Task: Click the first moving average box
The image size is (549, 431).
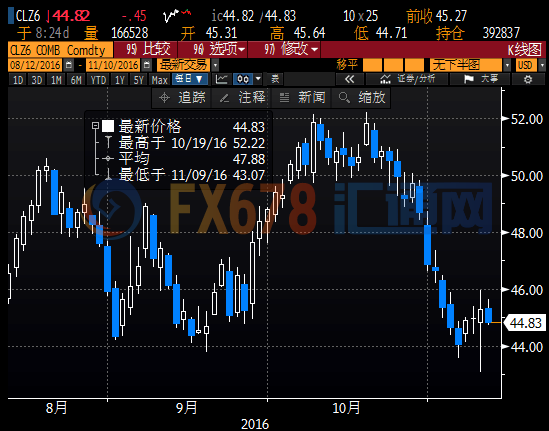Action: [373, 65]
